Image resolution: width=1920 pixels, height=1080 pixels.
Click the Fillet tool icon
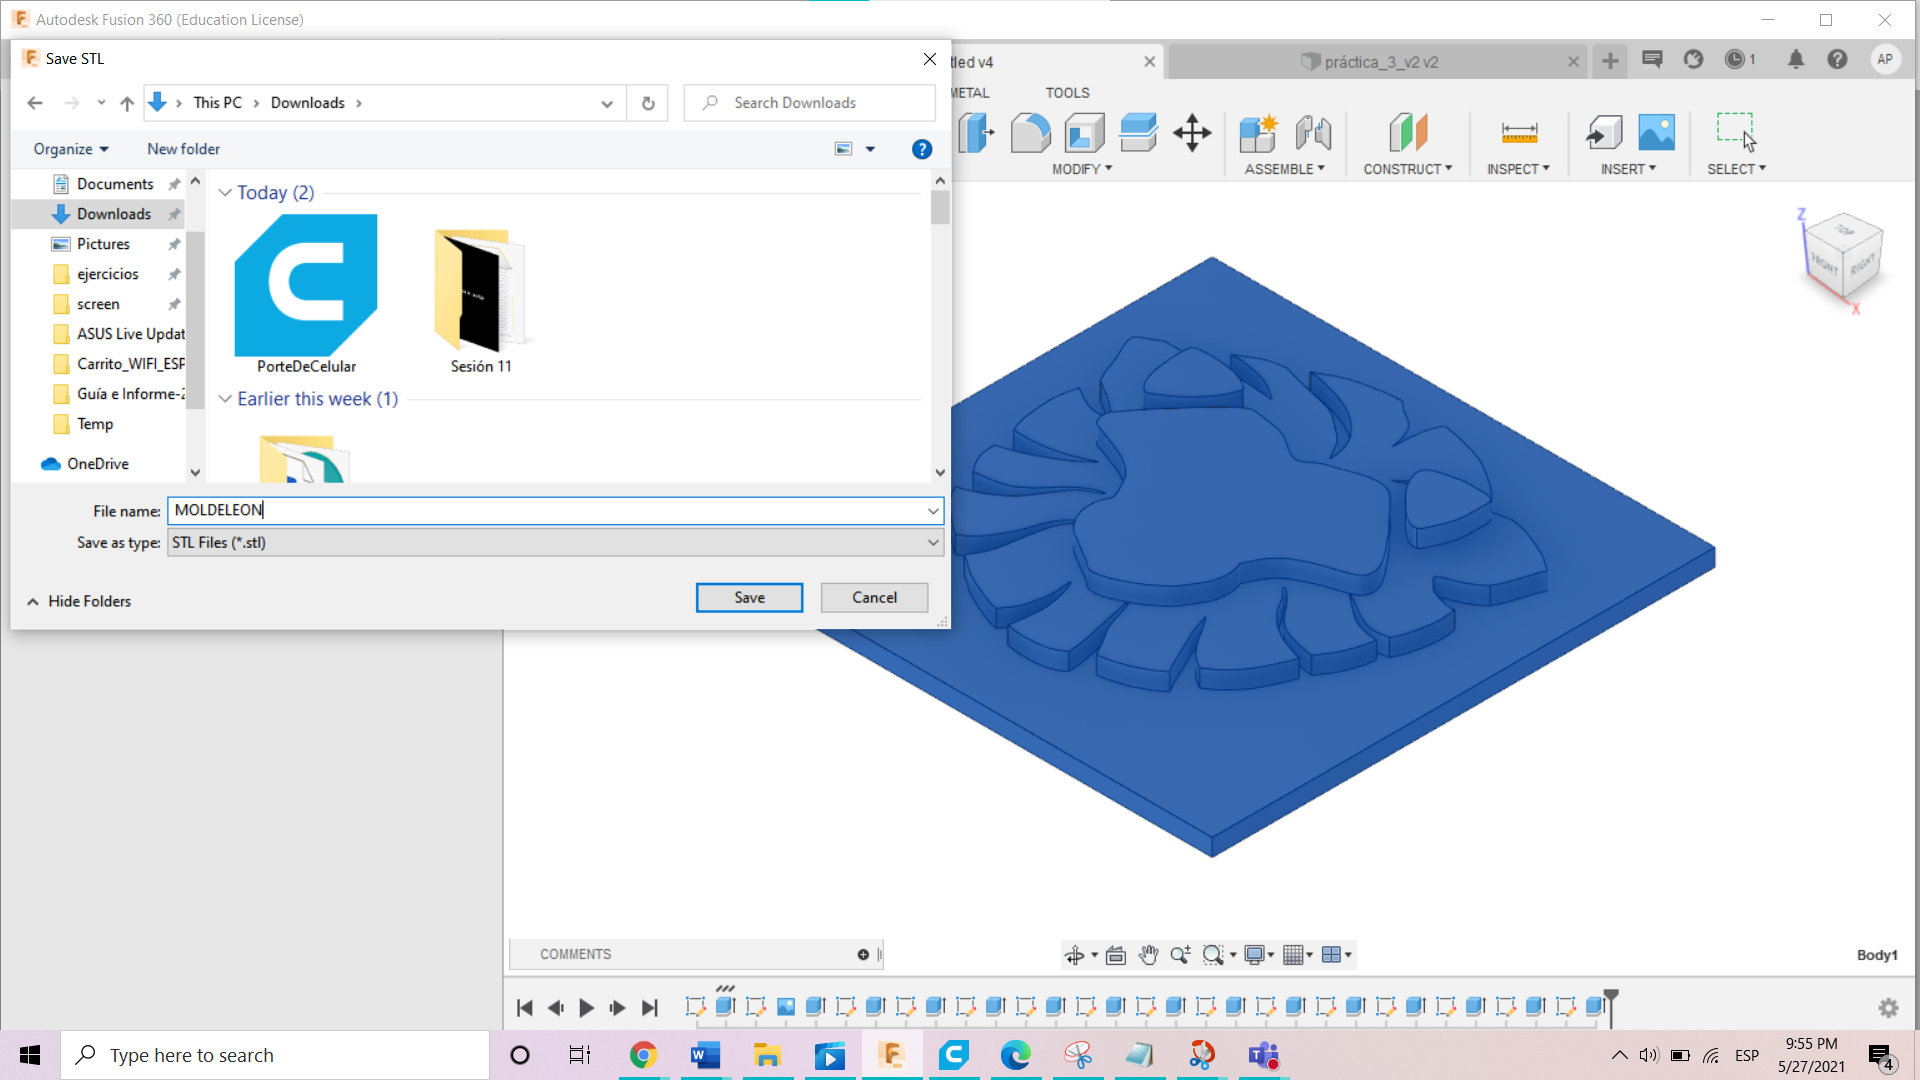[1030, 132]
